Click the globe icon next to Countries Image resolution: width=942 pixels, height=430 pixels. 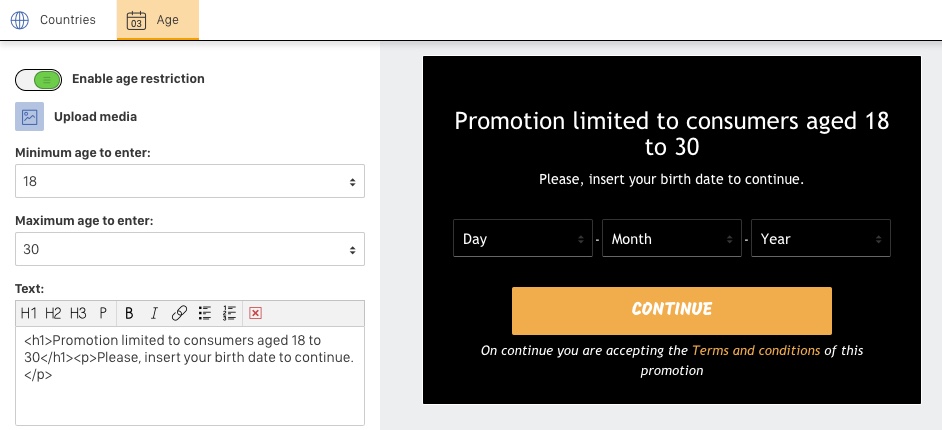[20, 20]
